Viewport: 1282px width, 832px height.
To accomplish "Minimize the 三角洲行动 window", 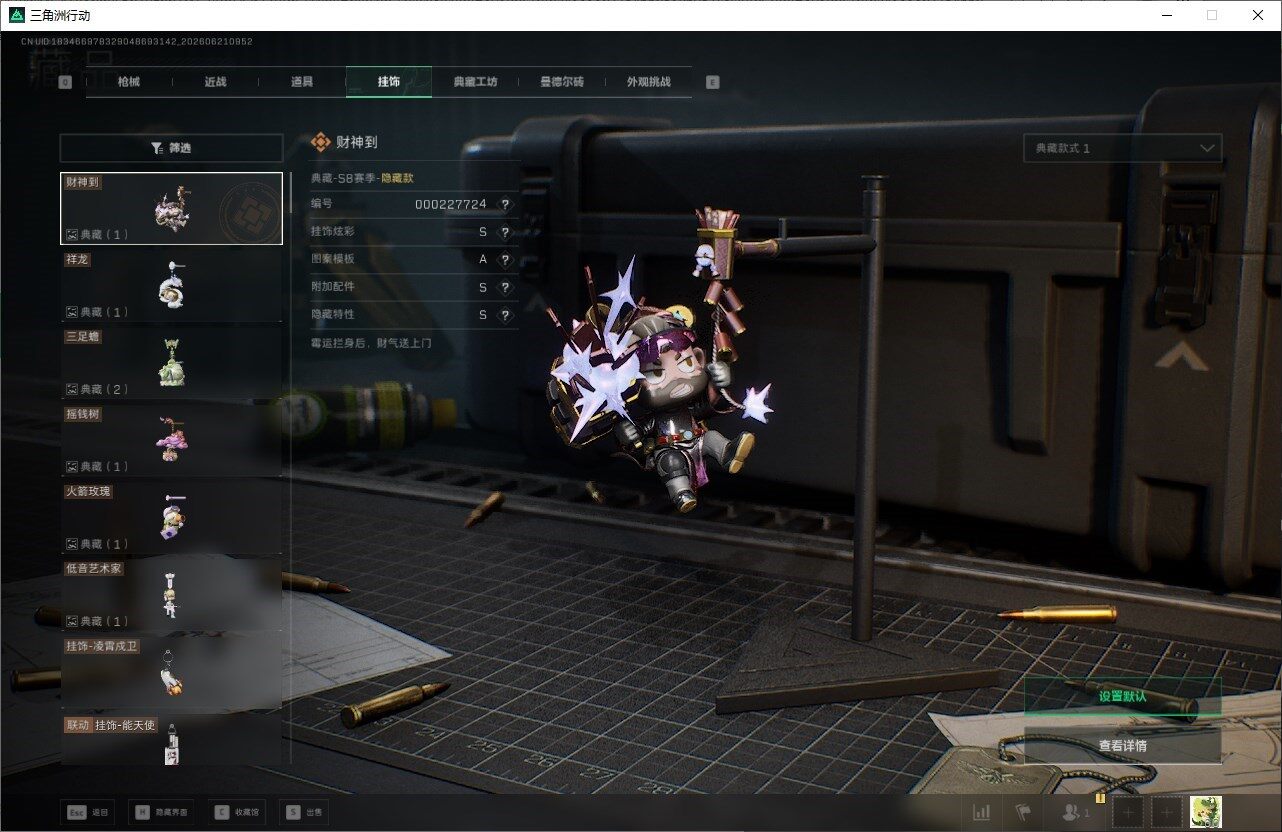I will click(1166, 15).
